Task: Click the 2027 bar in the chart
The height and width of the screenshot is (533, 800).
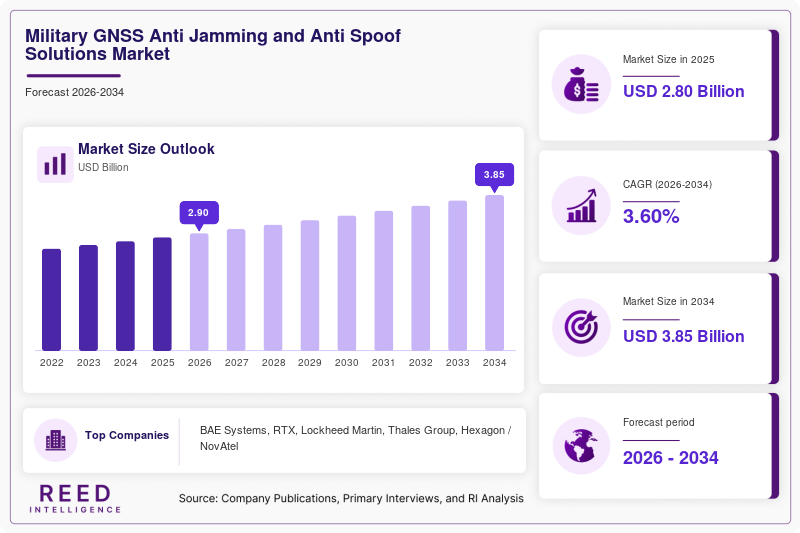Action: 236,290
